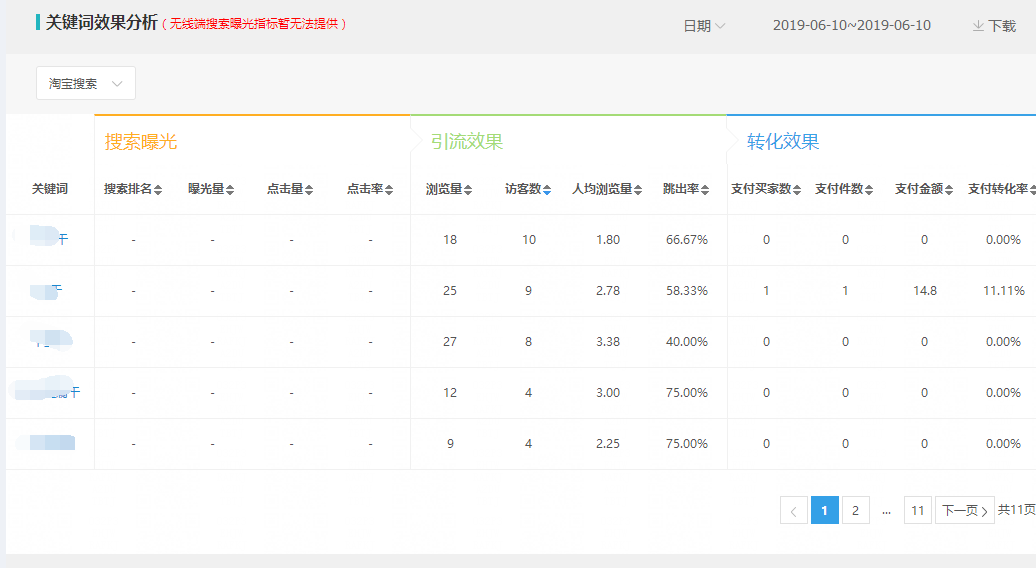Jump to page 11 of results
This screenshot has height=568, width=1036.
917,511
